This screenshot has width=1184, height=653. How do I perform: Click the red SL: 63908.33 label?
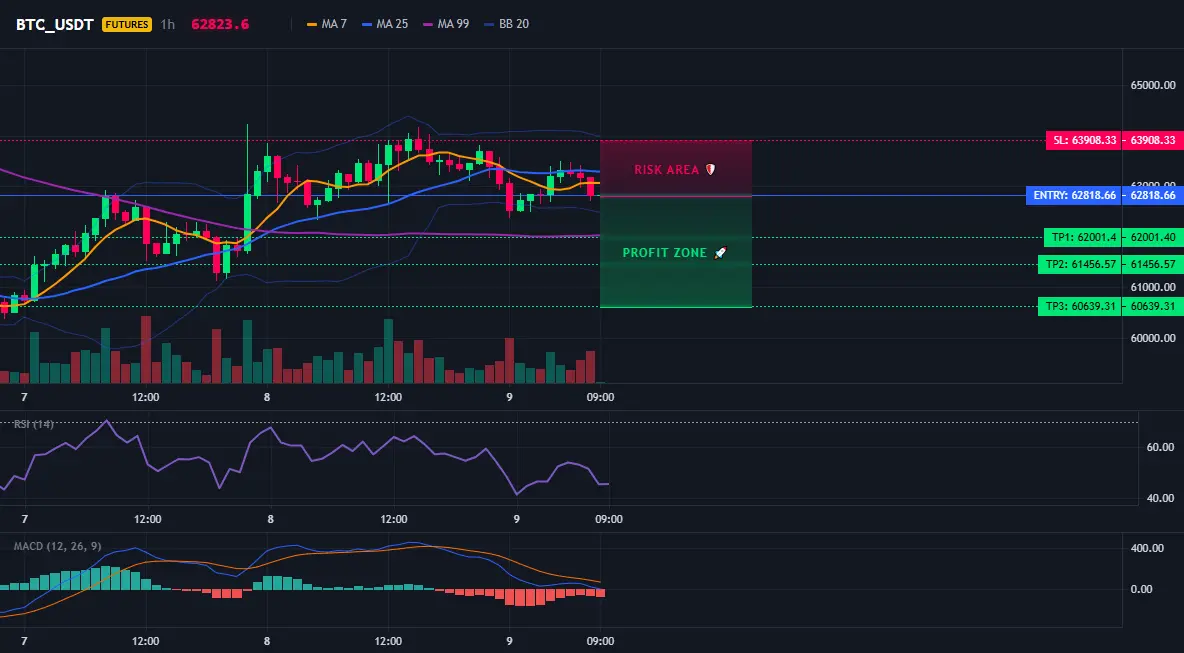click(x=1083, y=140)
